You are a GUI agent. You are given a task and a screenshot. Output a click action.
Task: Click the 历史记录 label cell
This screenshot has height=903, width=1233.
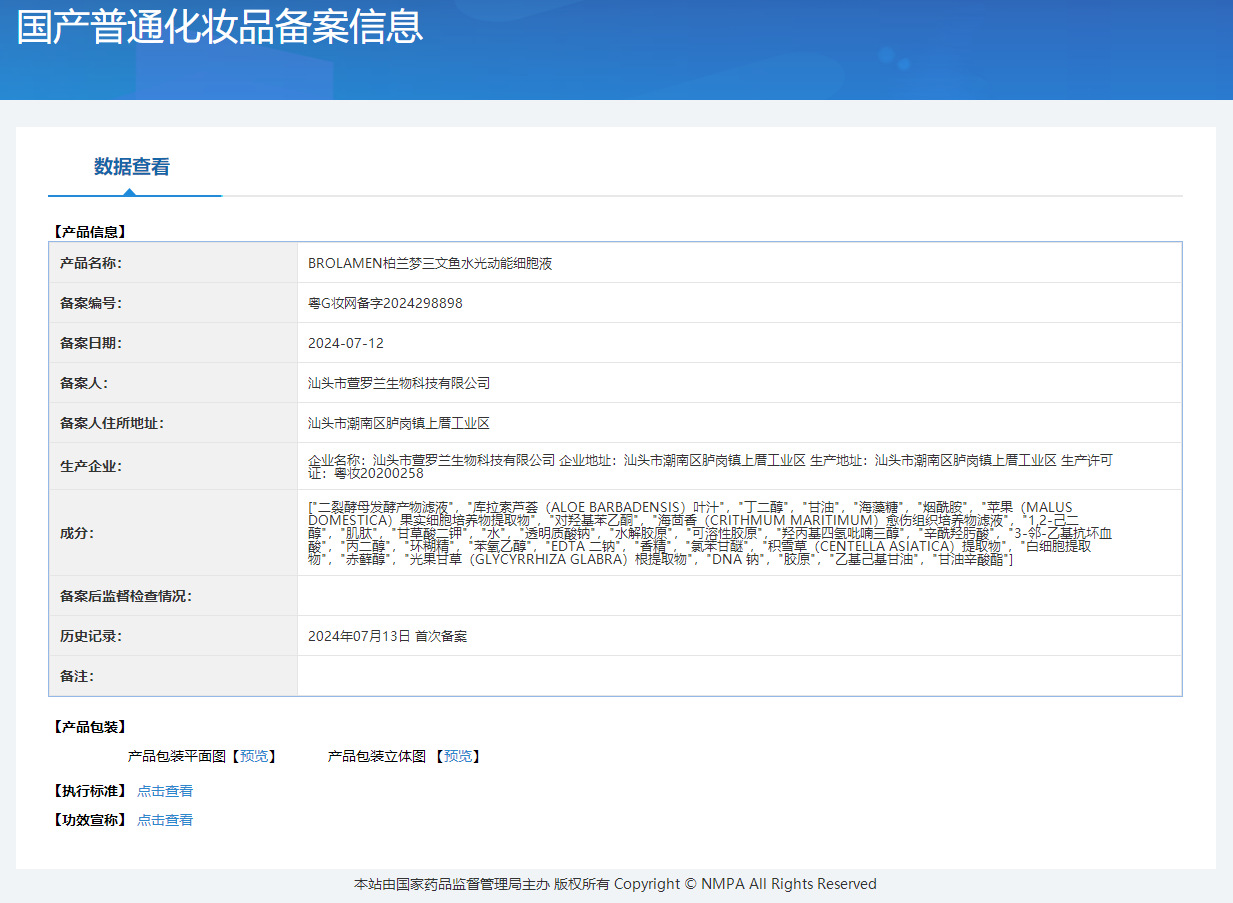[173, 636]
